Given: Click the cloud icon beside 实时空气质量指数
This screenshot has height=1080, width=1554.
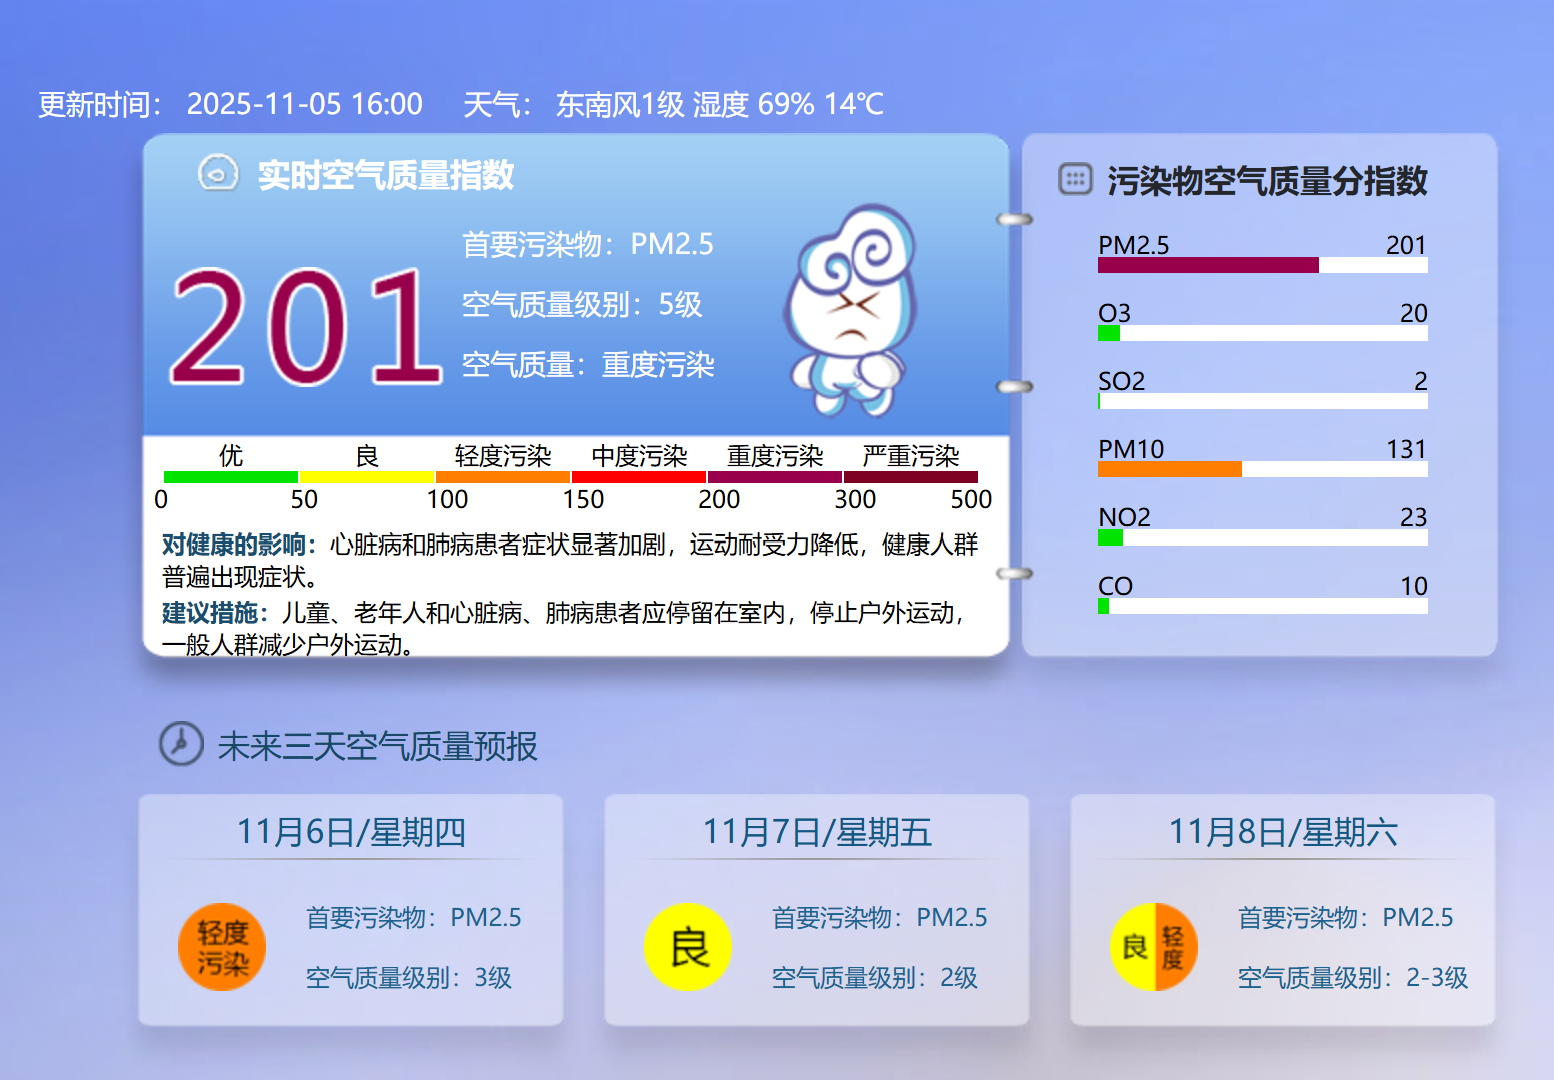Looking at the screenshot, I should point(217,174).
